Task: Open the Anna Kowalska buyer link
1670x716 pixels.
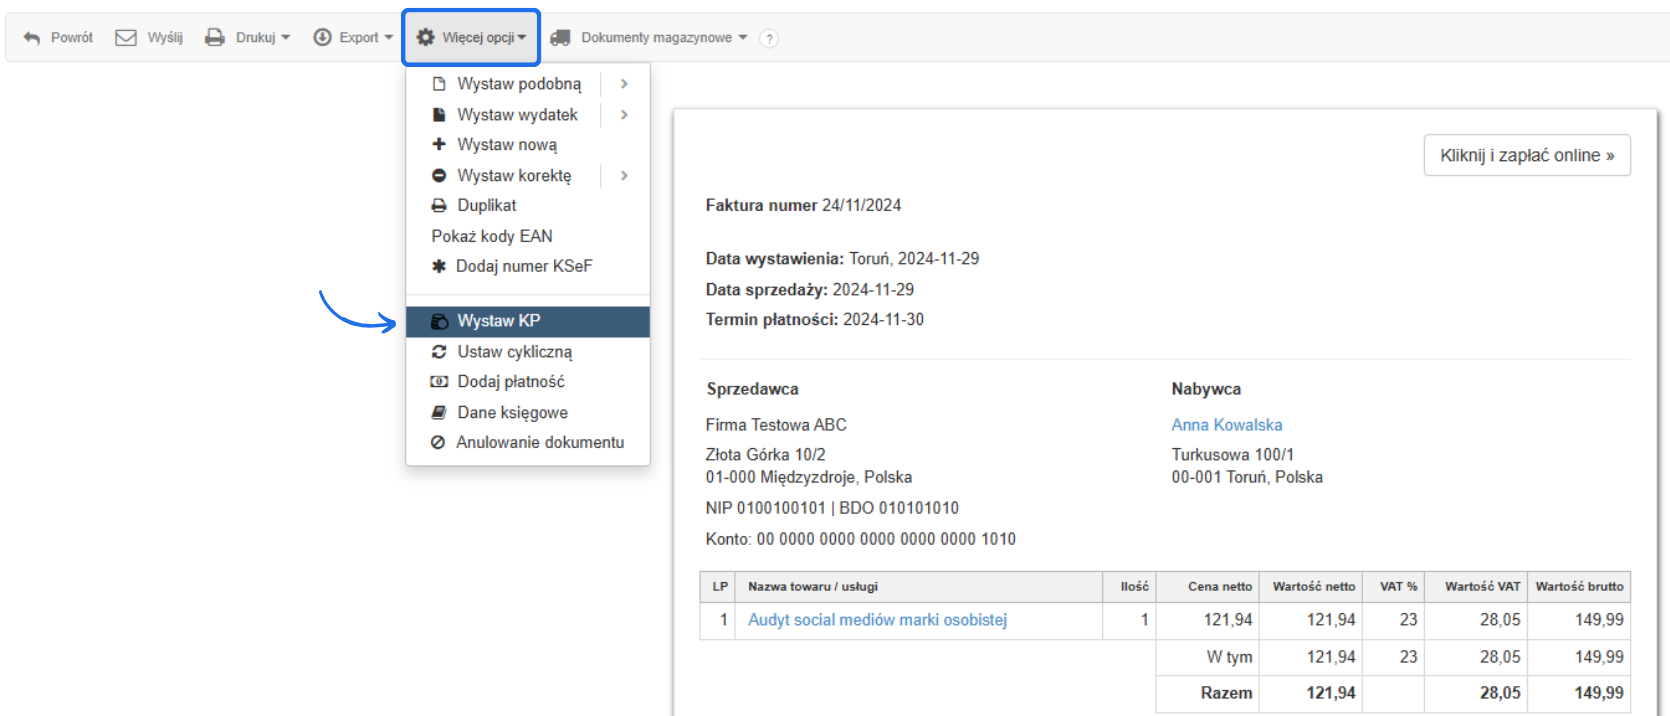Action: (1226, 425)
